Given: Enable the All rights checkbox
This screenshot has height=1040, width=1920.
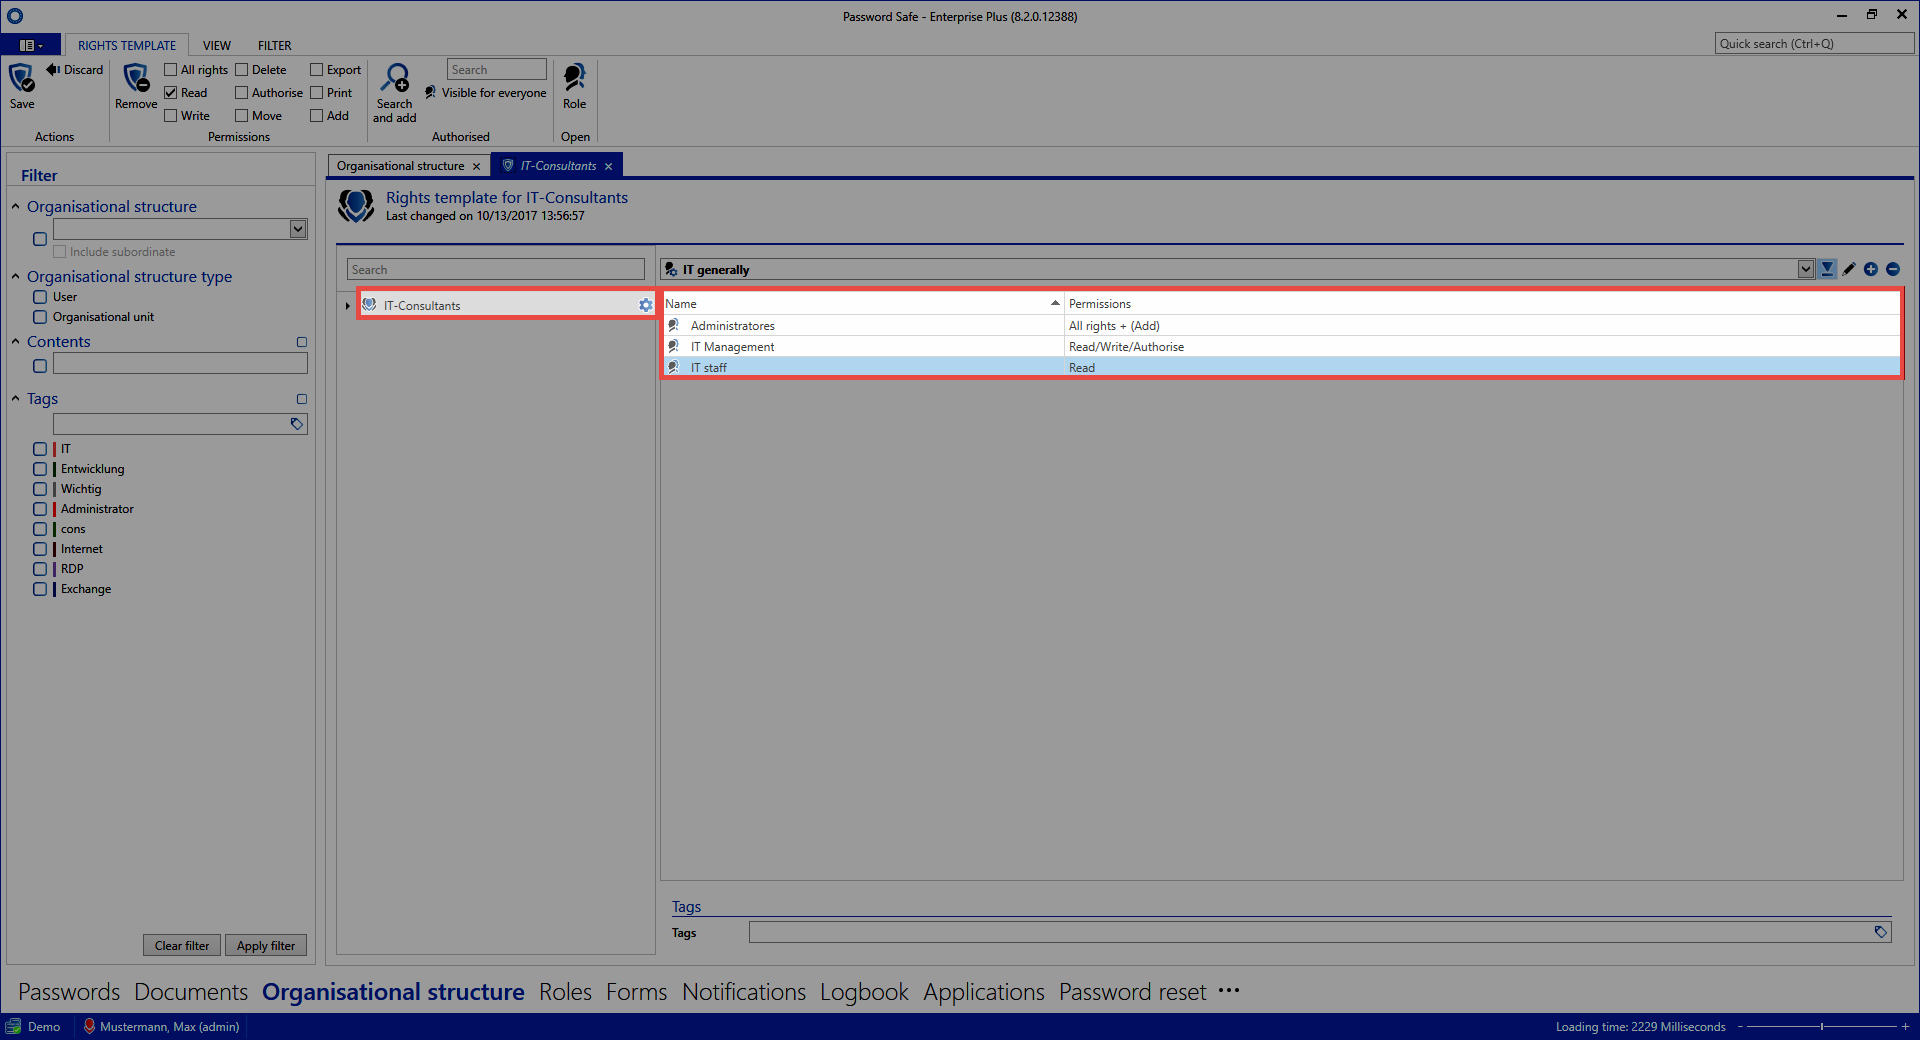Looking at the screenshot, I should pos(171,70).
